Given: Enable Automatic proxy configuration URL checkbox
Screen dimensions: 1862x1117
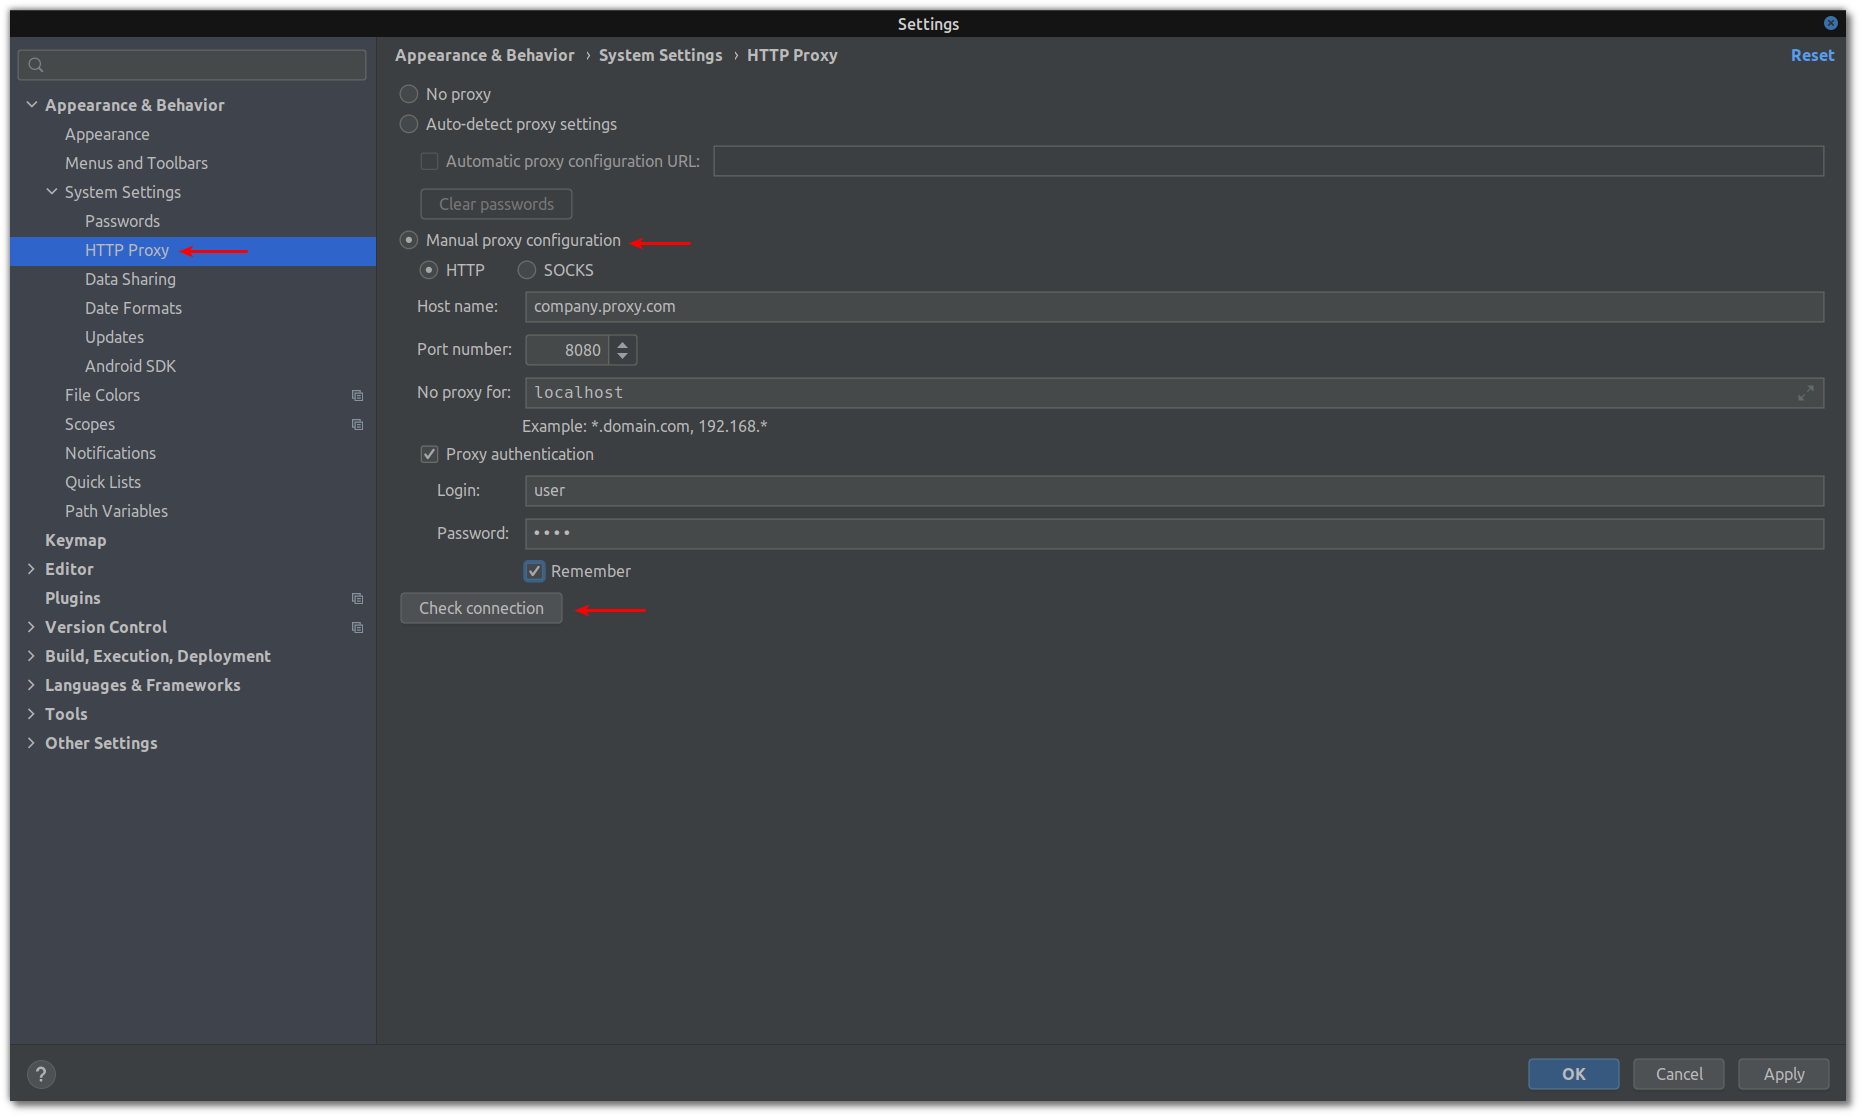Looking at the screenshot, I should click(429, 161).
